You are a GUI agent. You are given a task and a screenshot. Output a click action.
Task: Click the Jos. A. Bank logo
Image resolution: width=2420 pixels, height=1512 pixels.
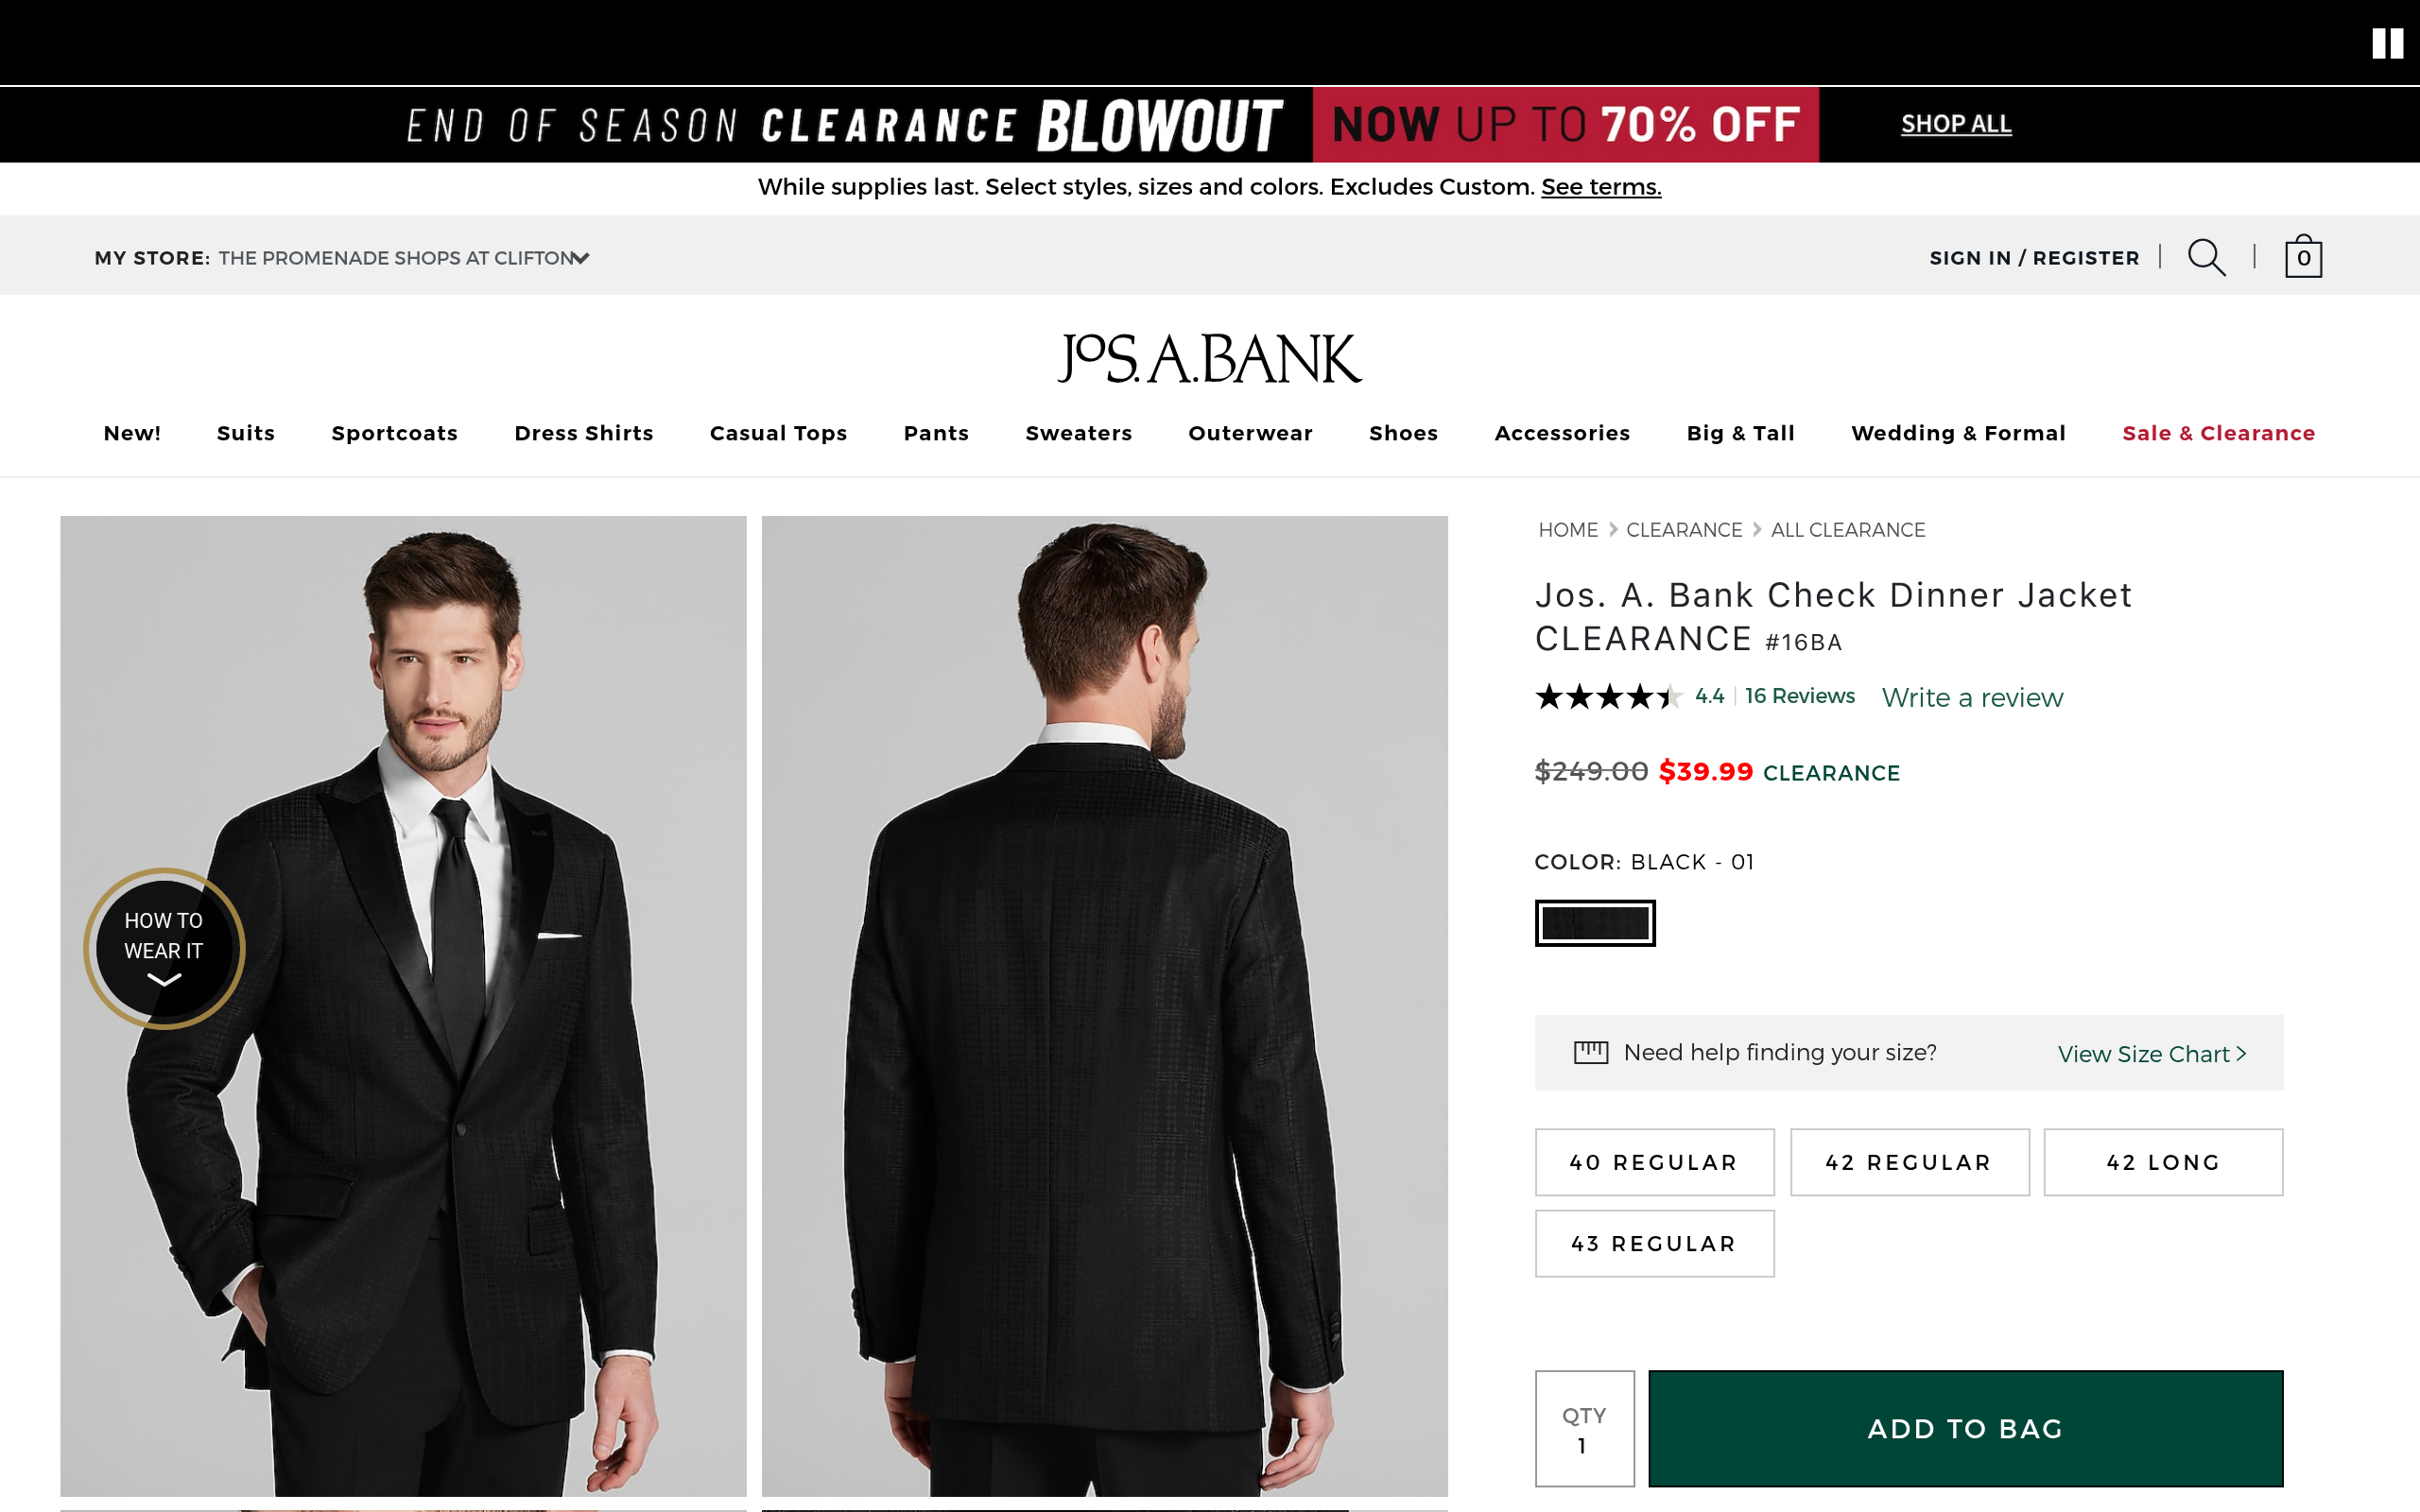[x=1209, y=359]
